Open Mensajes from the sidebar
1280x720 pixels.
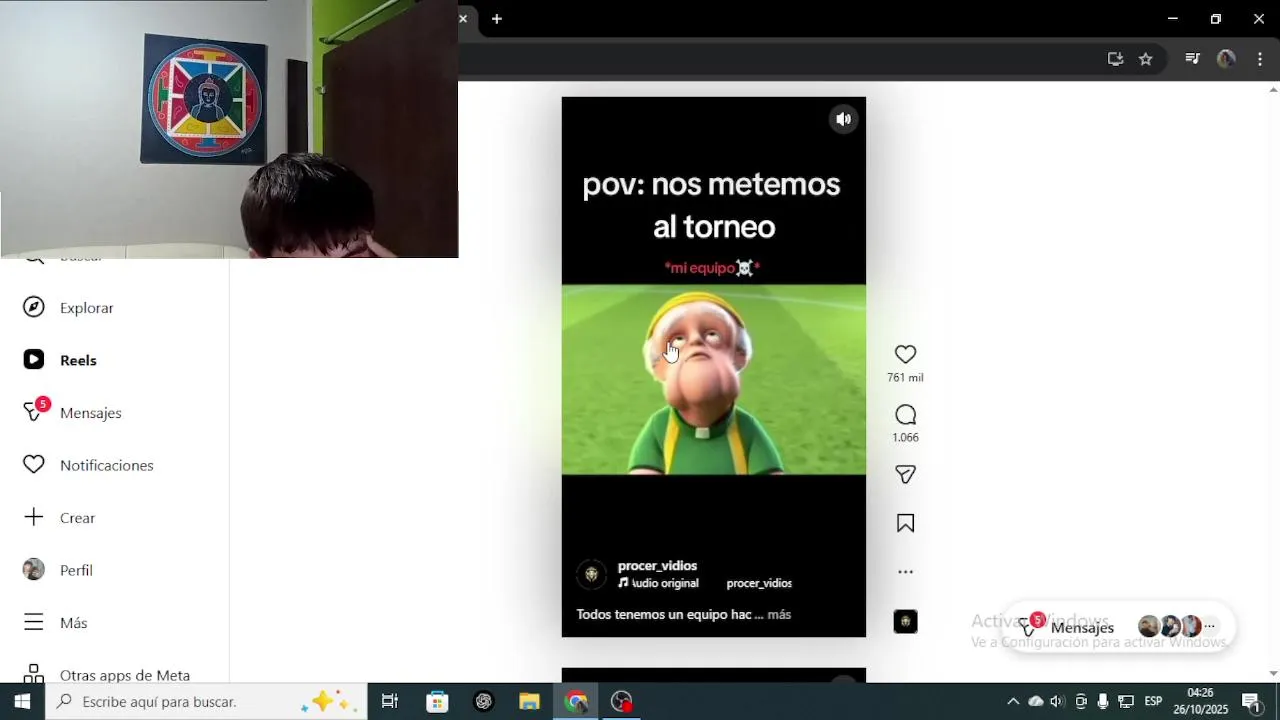point(72,412)
